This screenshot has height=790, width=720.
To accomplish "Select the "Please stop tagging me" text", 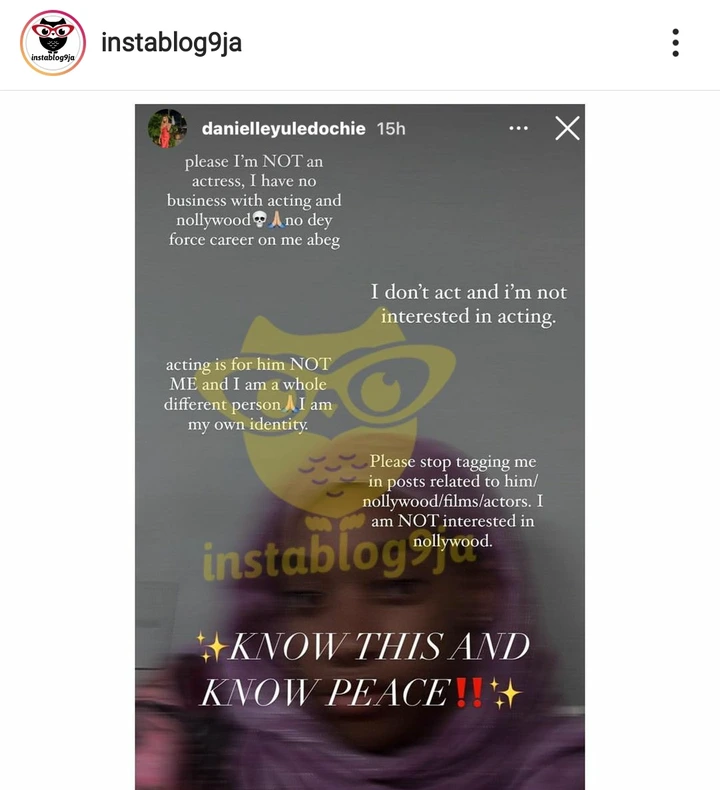I will (452, 501).
